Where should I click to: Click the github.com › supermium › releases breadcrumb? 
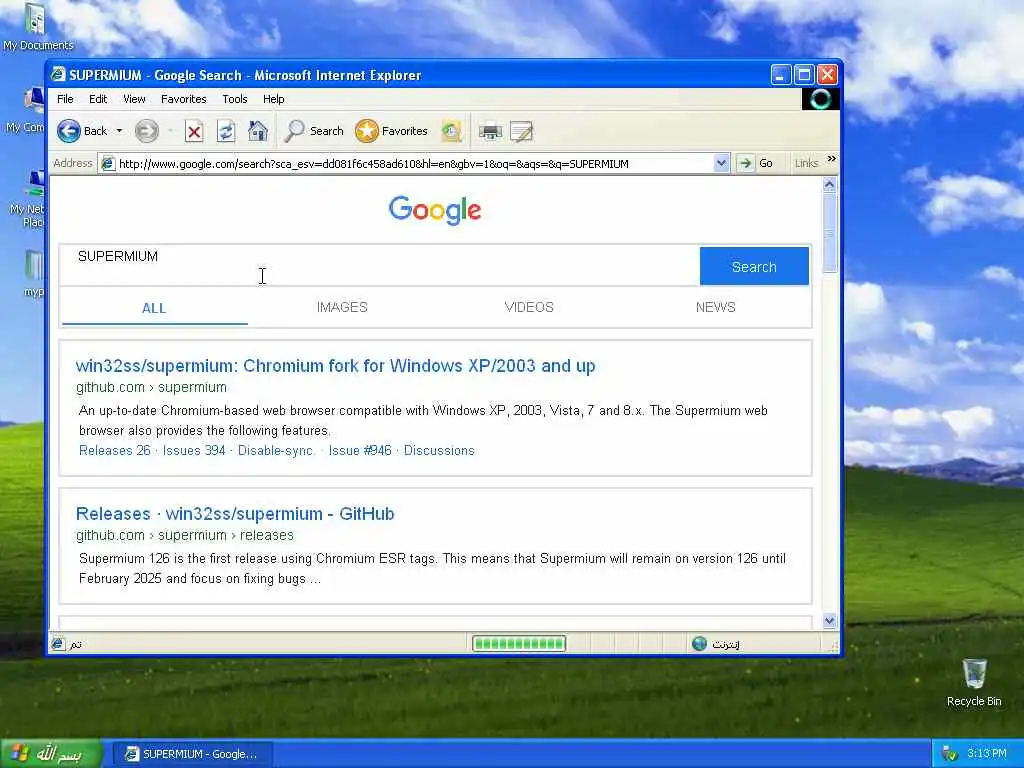point(185,536)
